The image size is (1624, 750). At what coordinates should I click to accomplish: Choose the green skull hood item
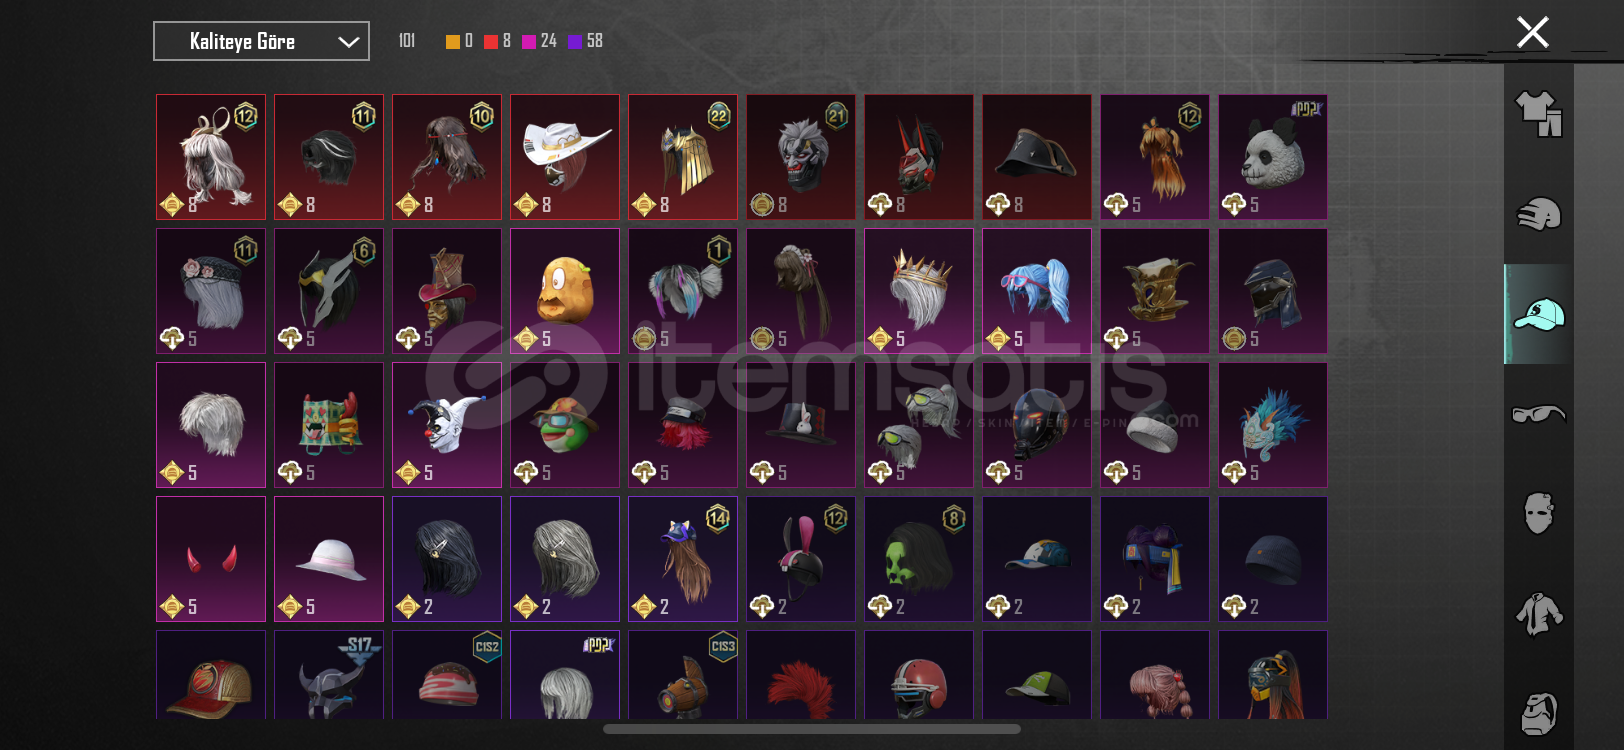[918, 559]
